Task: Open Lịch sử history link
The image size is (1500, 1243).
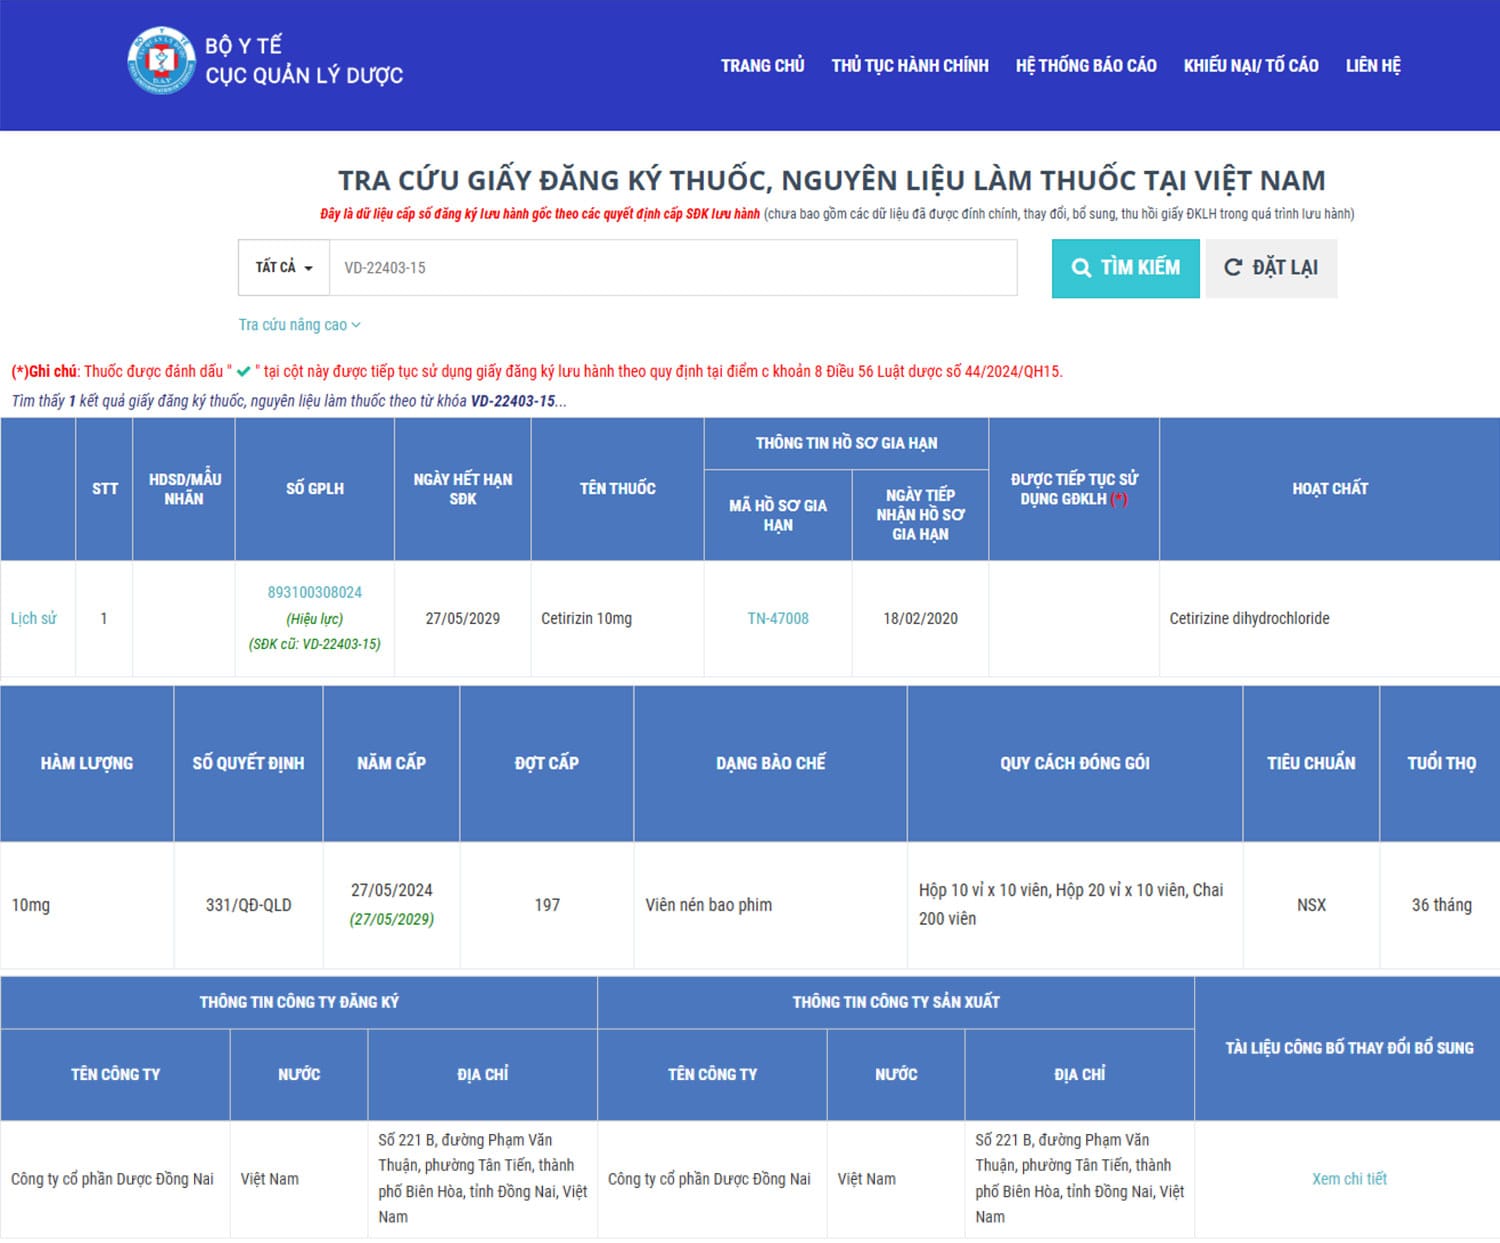Action: coord(34,618)
